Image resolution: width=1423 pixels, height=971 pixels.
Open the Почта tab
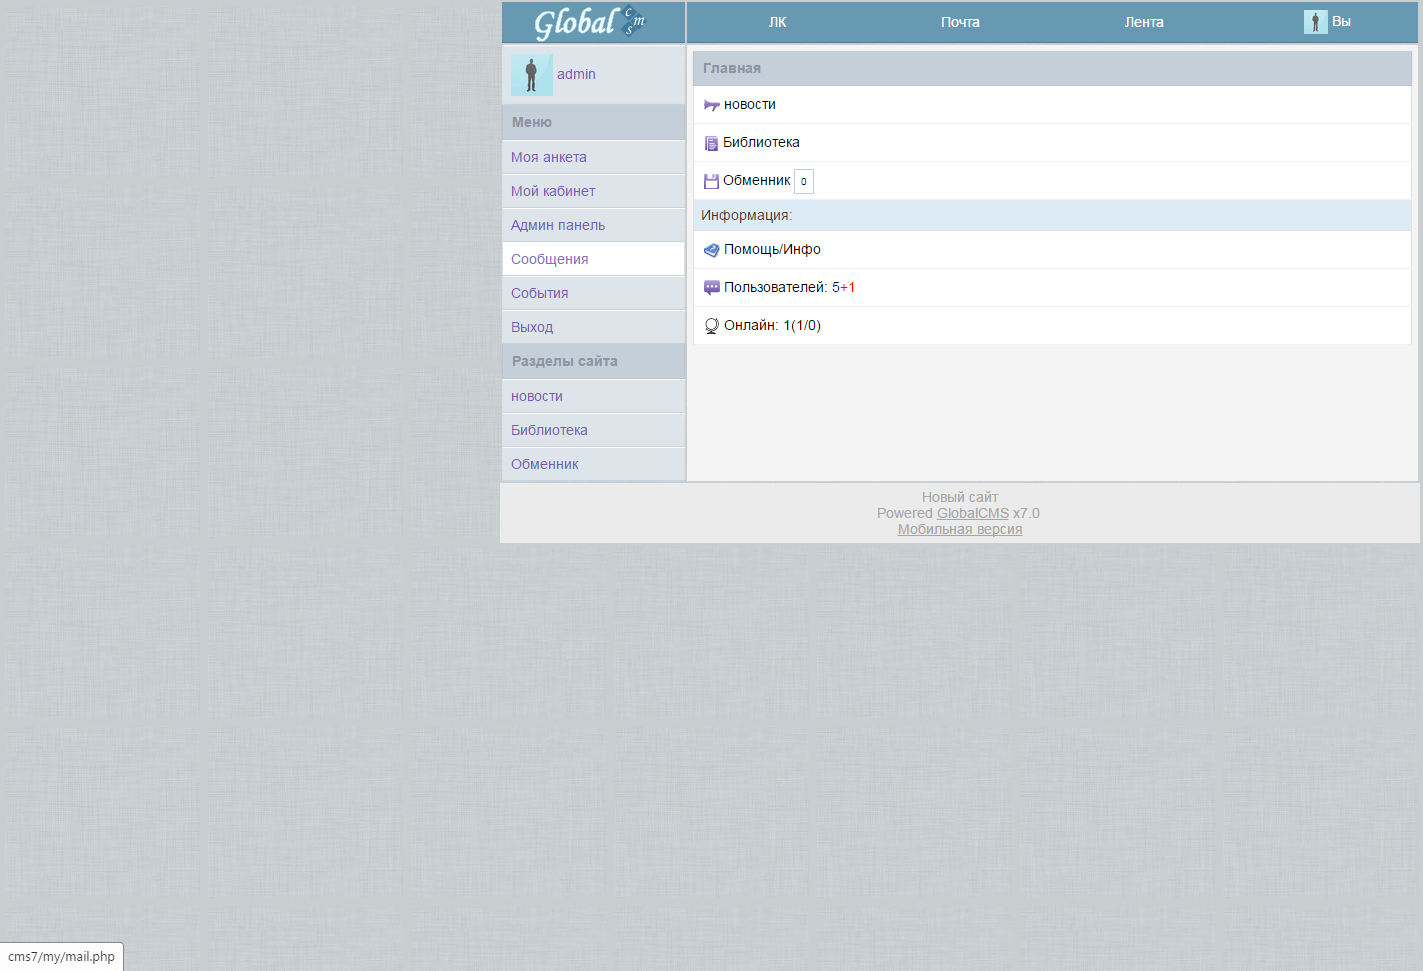tap(960, 22)
